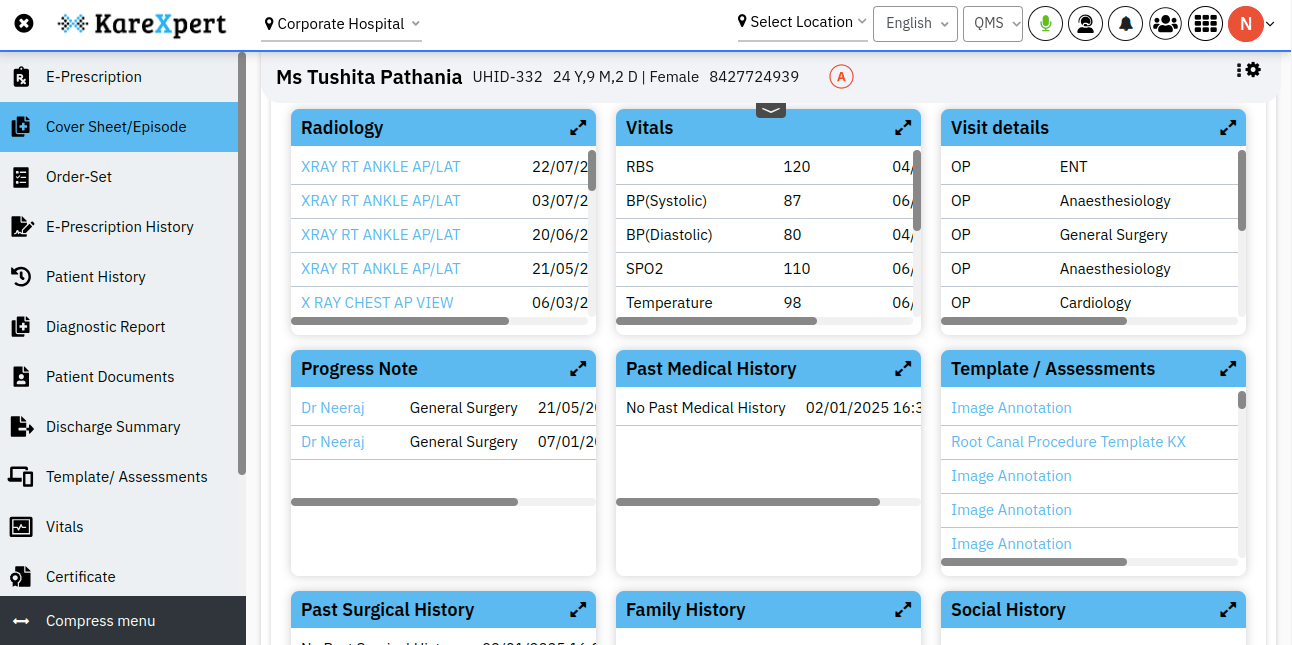Toggle the alert indicator next to patient phone
This screenshot has width=1292, height=645.
coord(840,76)
